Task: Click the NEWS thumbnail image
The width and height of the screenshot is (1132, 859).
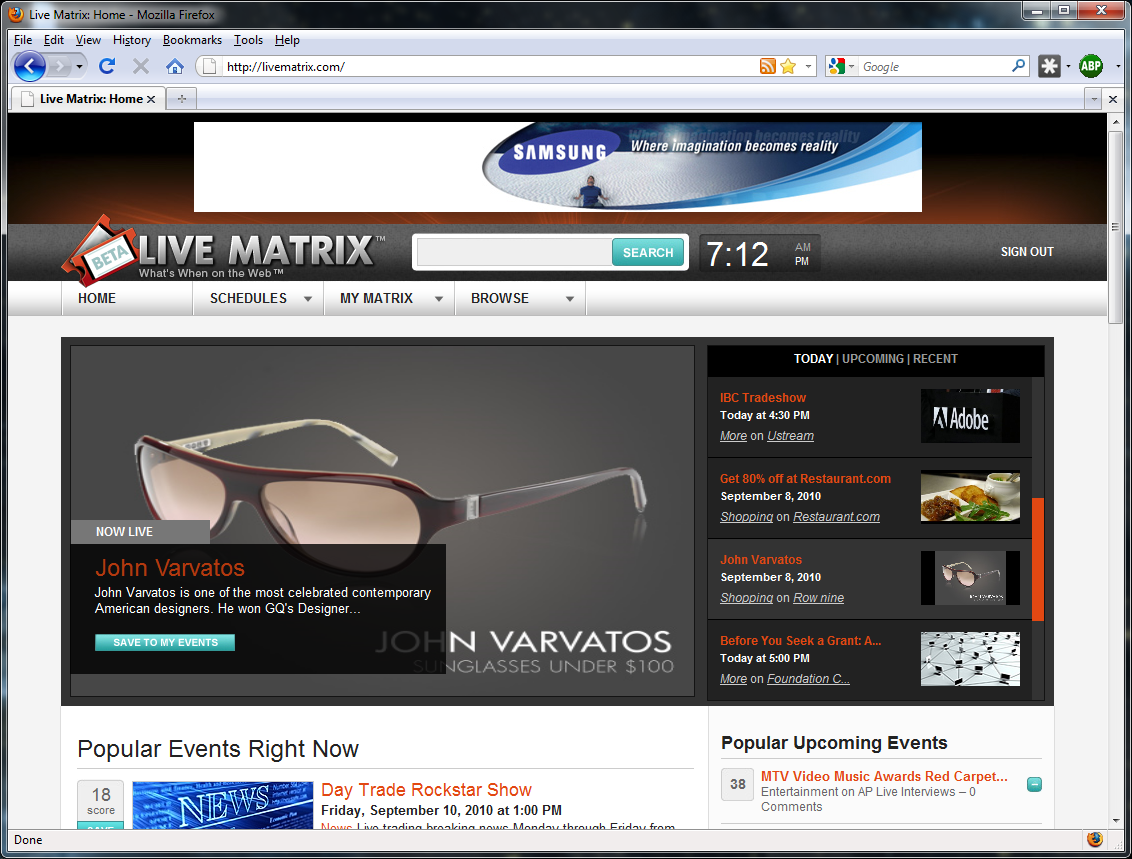Action: pos(222,805)
